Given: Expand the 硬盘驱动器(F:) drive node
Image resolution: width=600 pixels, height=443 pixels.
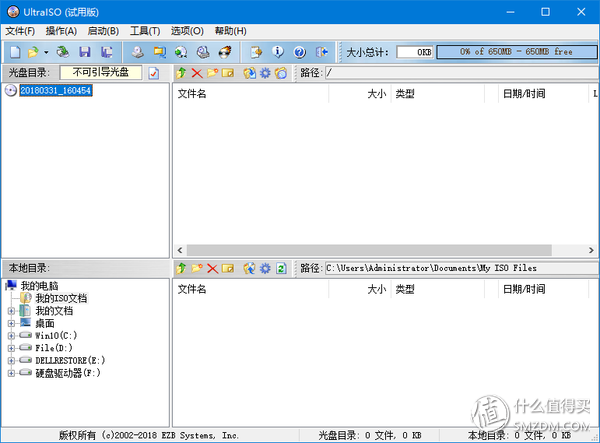Looking at the screenshot, I should (x=11, y=373).
